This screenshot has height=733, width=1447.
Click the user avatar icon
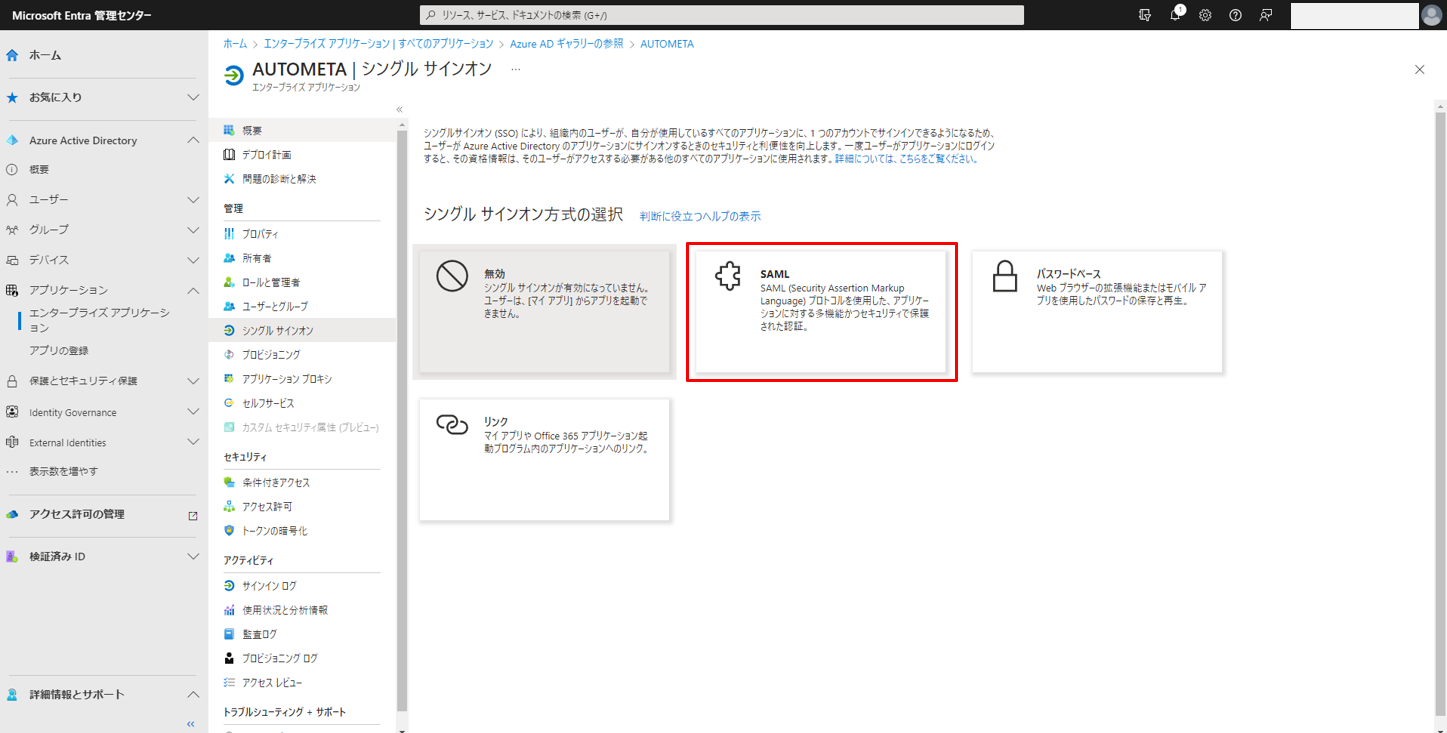[1432, 15]
